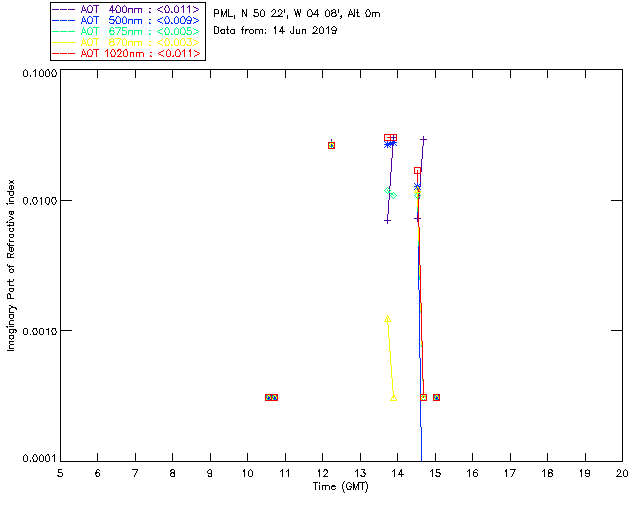Click the x-axis tick label 9

point(210,473)
